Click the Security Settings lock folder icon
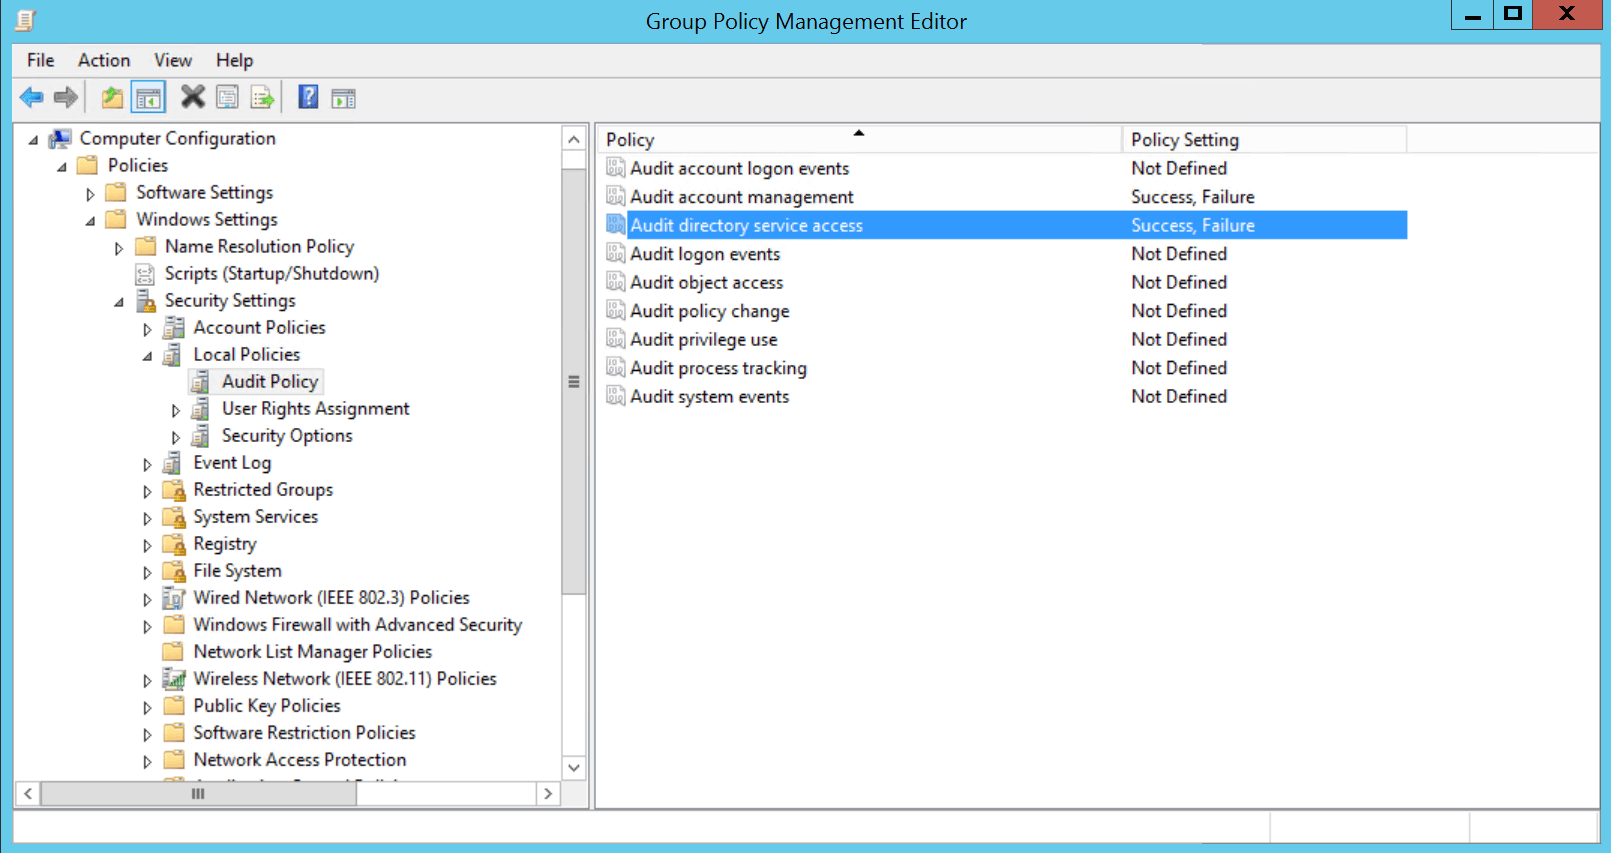Viewport: 1611px width, 853px height. point(146,300)
